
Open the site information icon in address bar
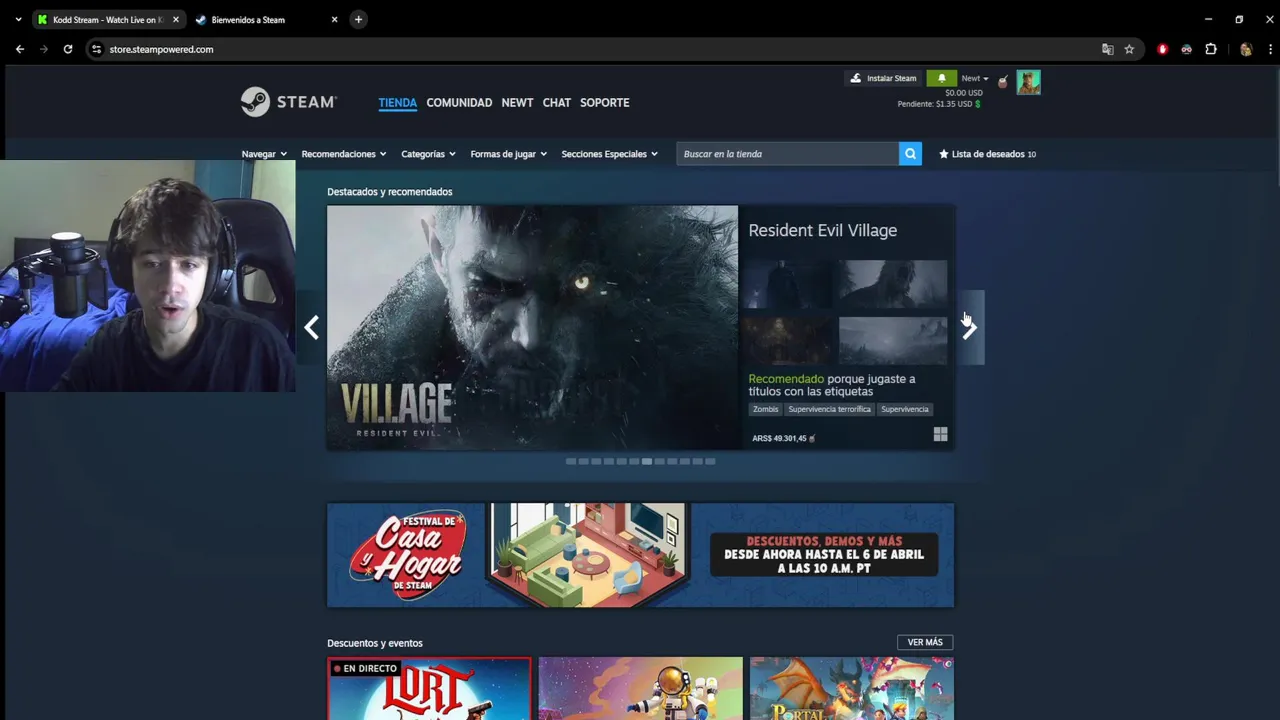[96, 49]
